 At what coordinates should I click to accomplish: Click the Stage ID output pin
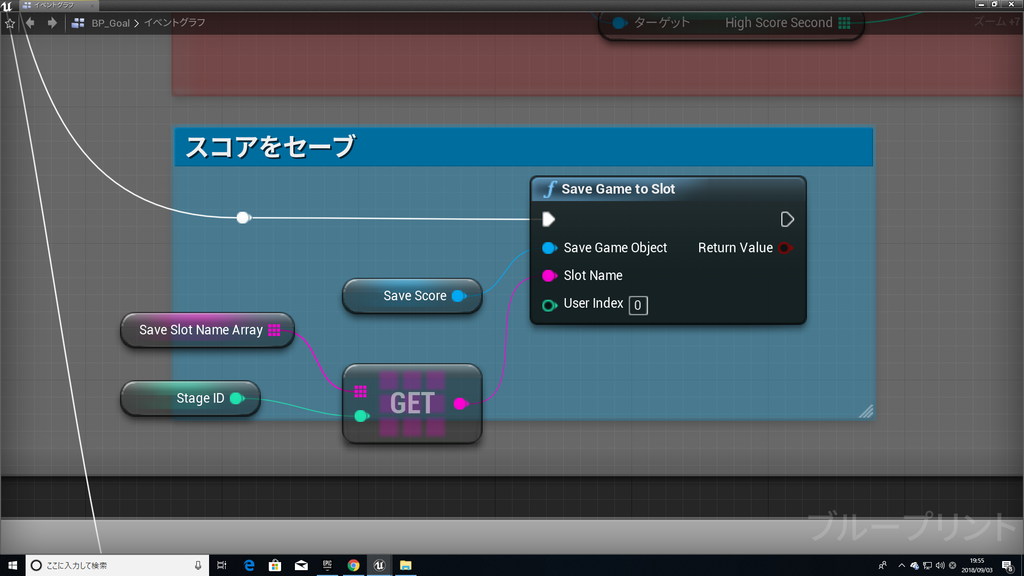coord(237,398)
